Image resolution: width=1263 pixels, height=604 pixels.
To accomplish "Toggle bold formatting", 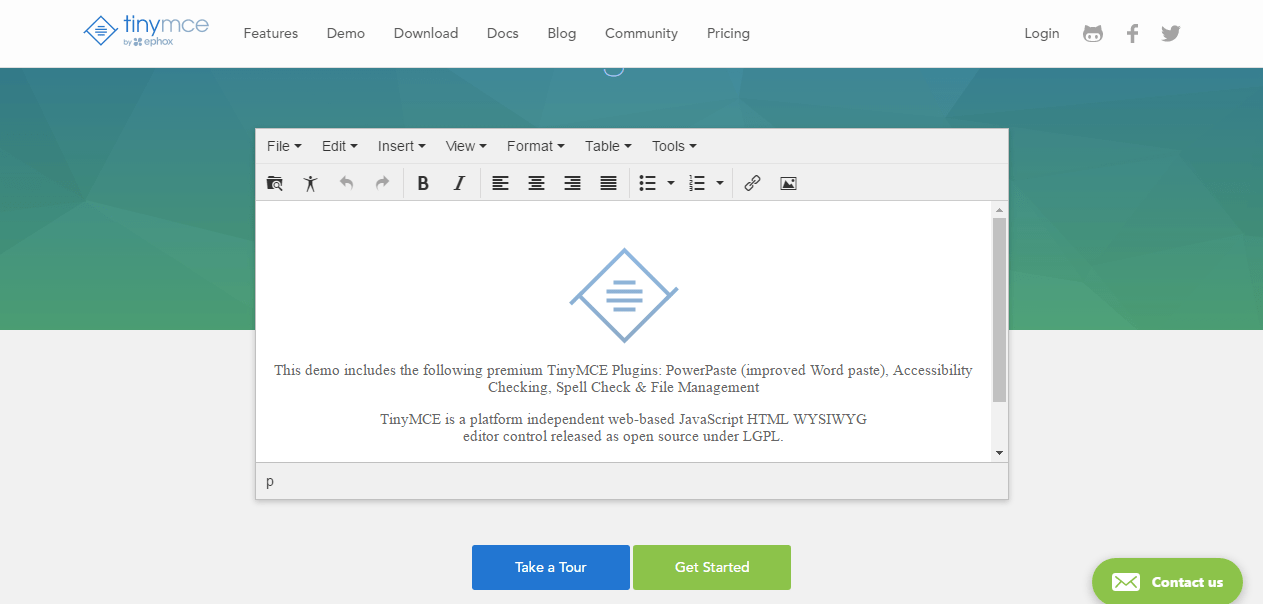I will pos(423,183).
